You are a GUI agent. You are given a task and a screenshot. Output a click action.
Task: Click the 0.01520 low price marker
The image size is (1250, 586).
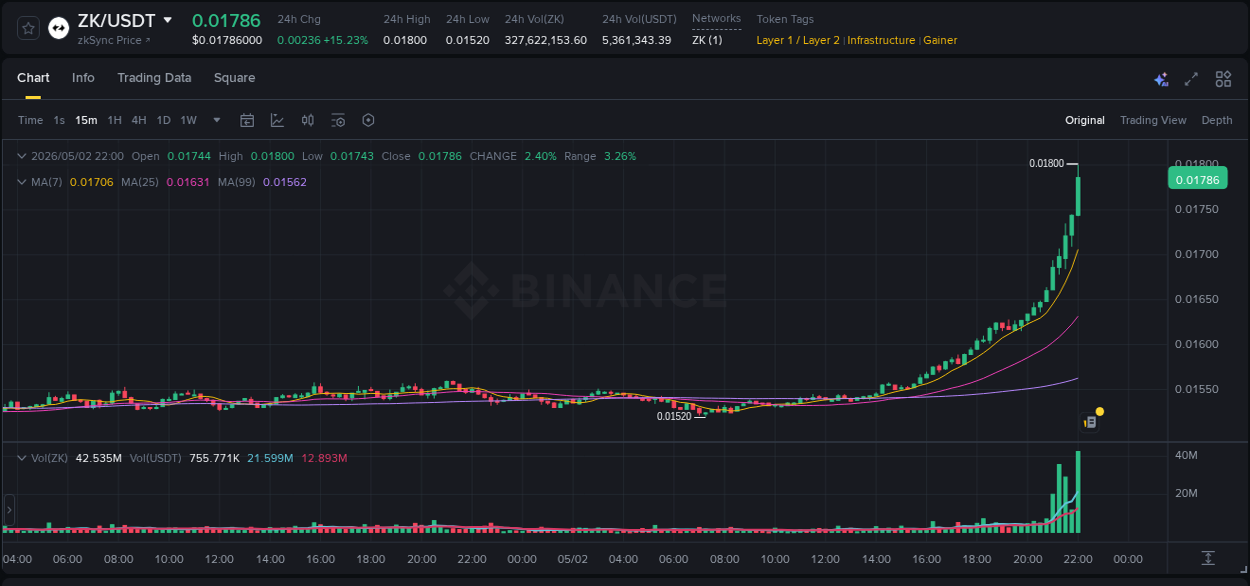[674, 416]
